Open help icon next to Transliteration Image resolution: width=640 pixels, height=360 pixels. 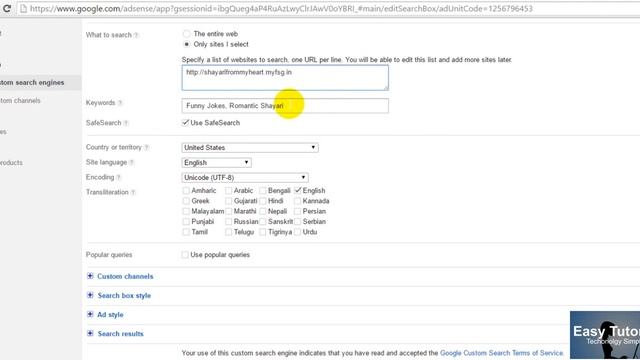pyautogui.click(x=133, y=192)
